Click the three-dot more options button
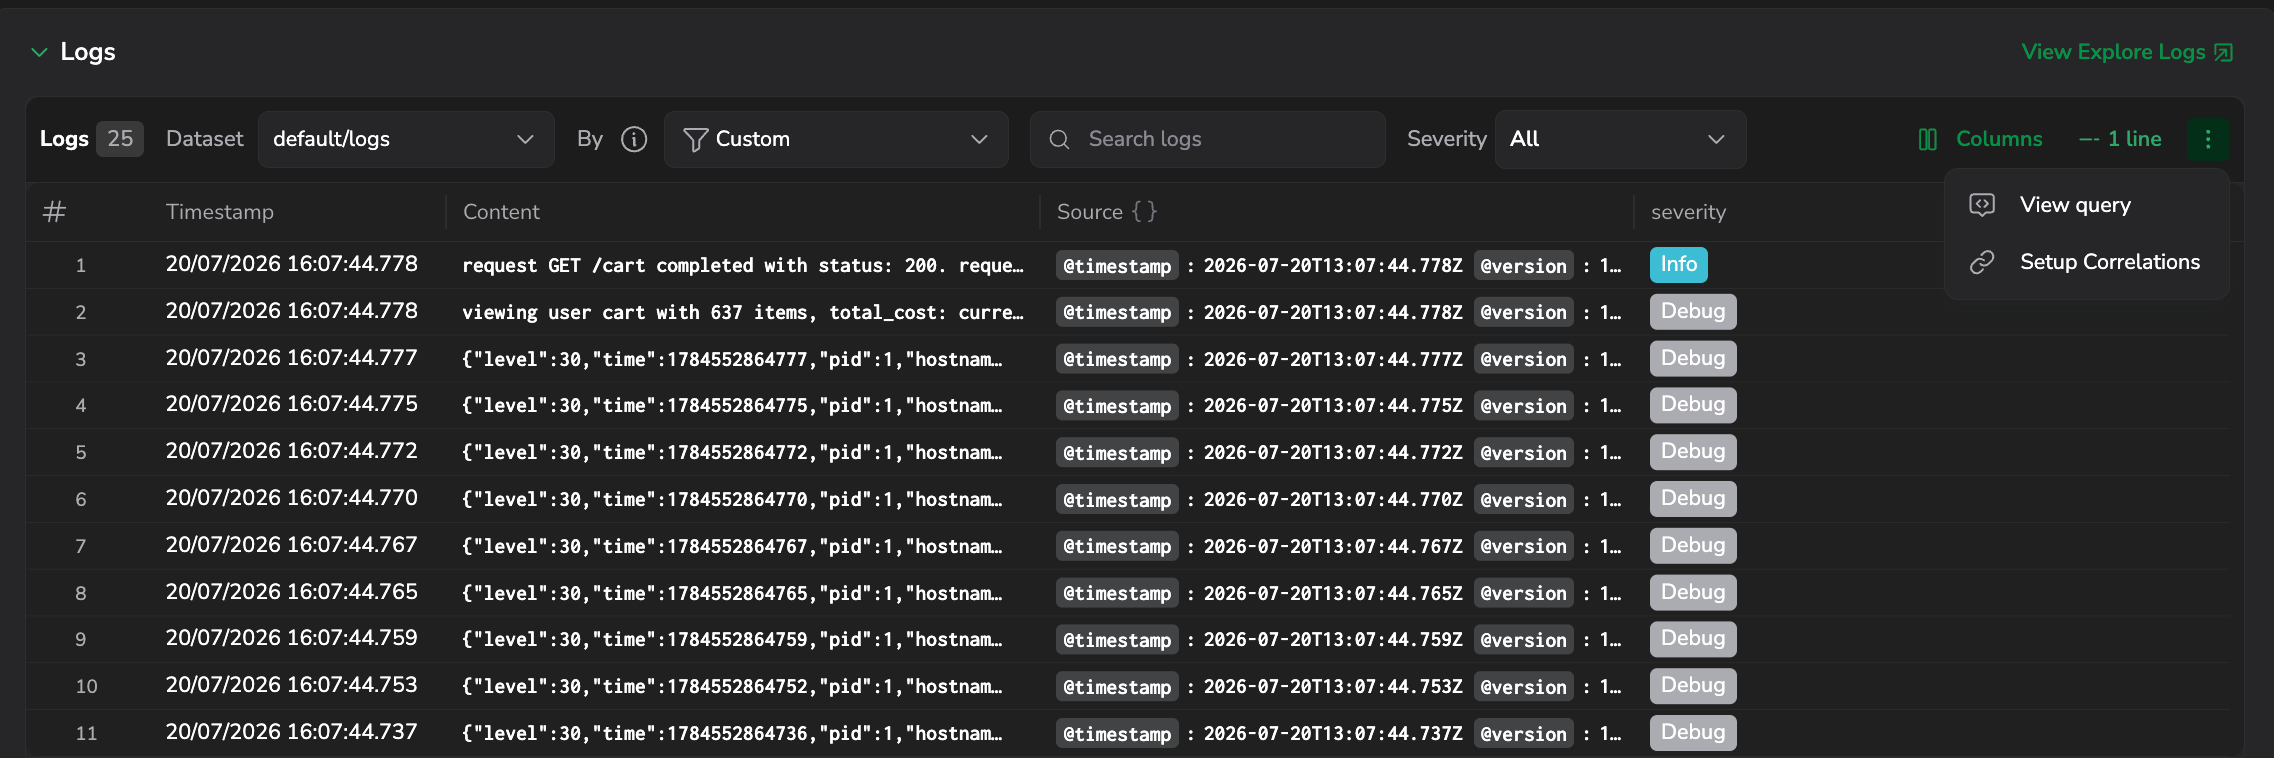2274x758 pixels. [2208, 139]
